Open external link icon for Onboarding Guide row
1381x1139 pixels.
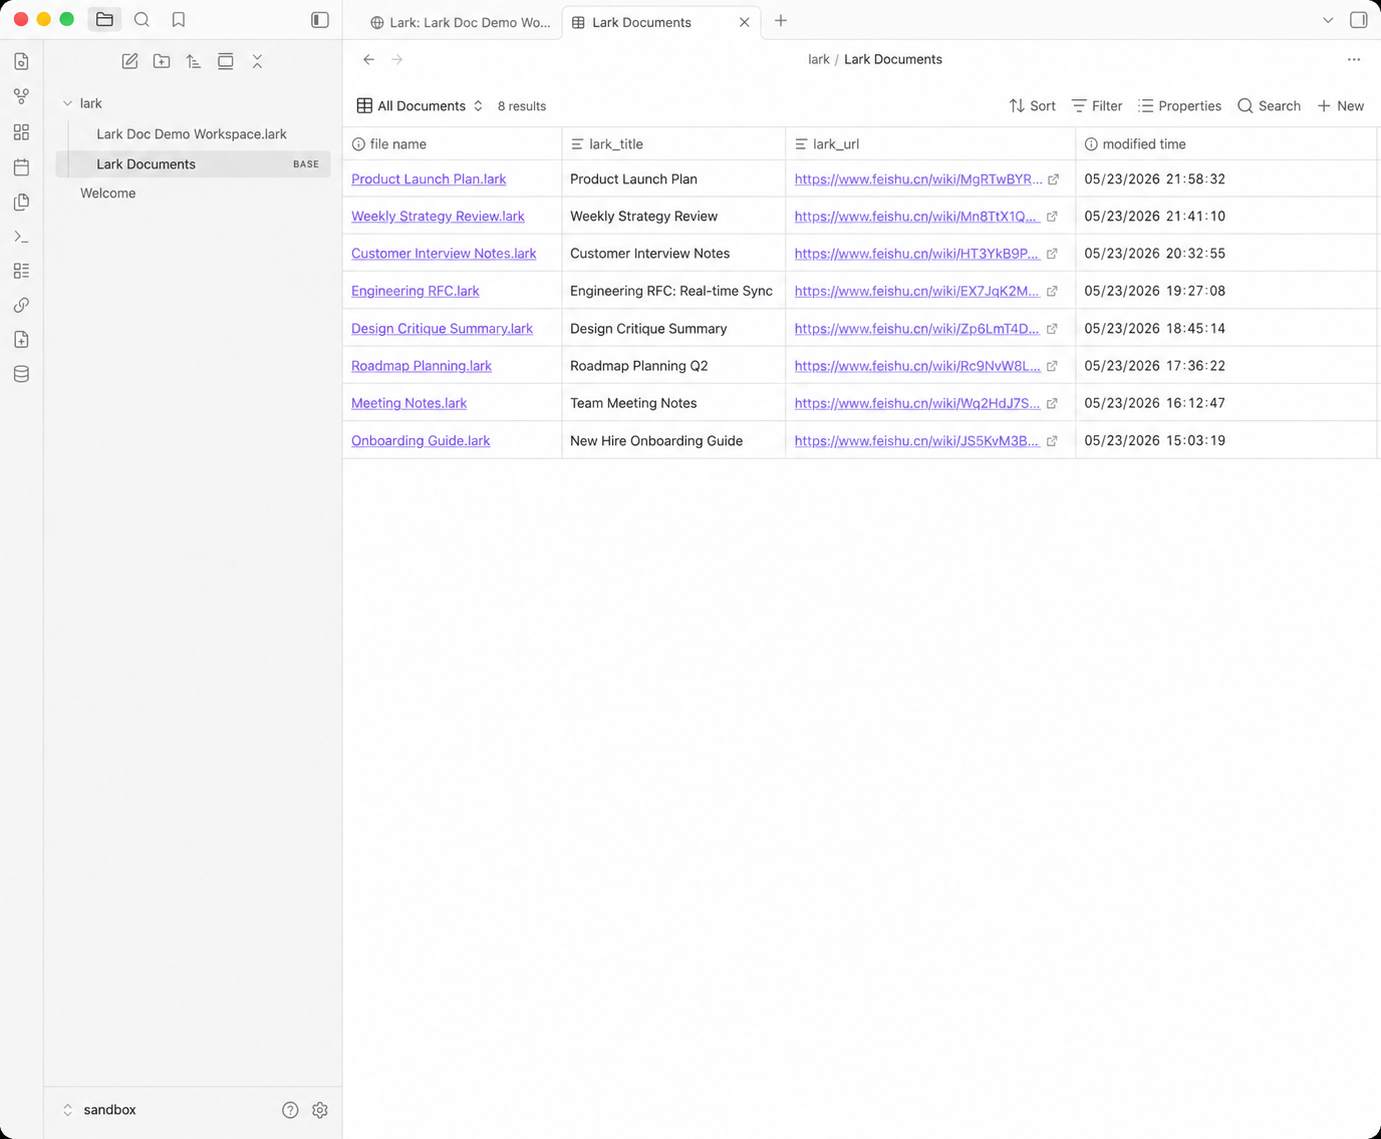1052,441
